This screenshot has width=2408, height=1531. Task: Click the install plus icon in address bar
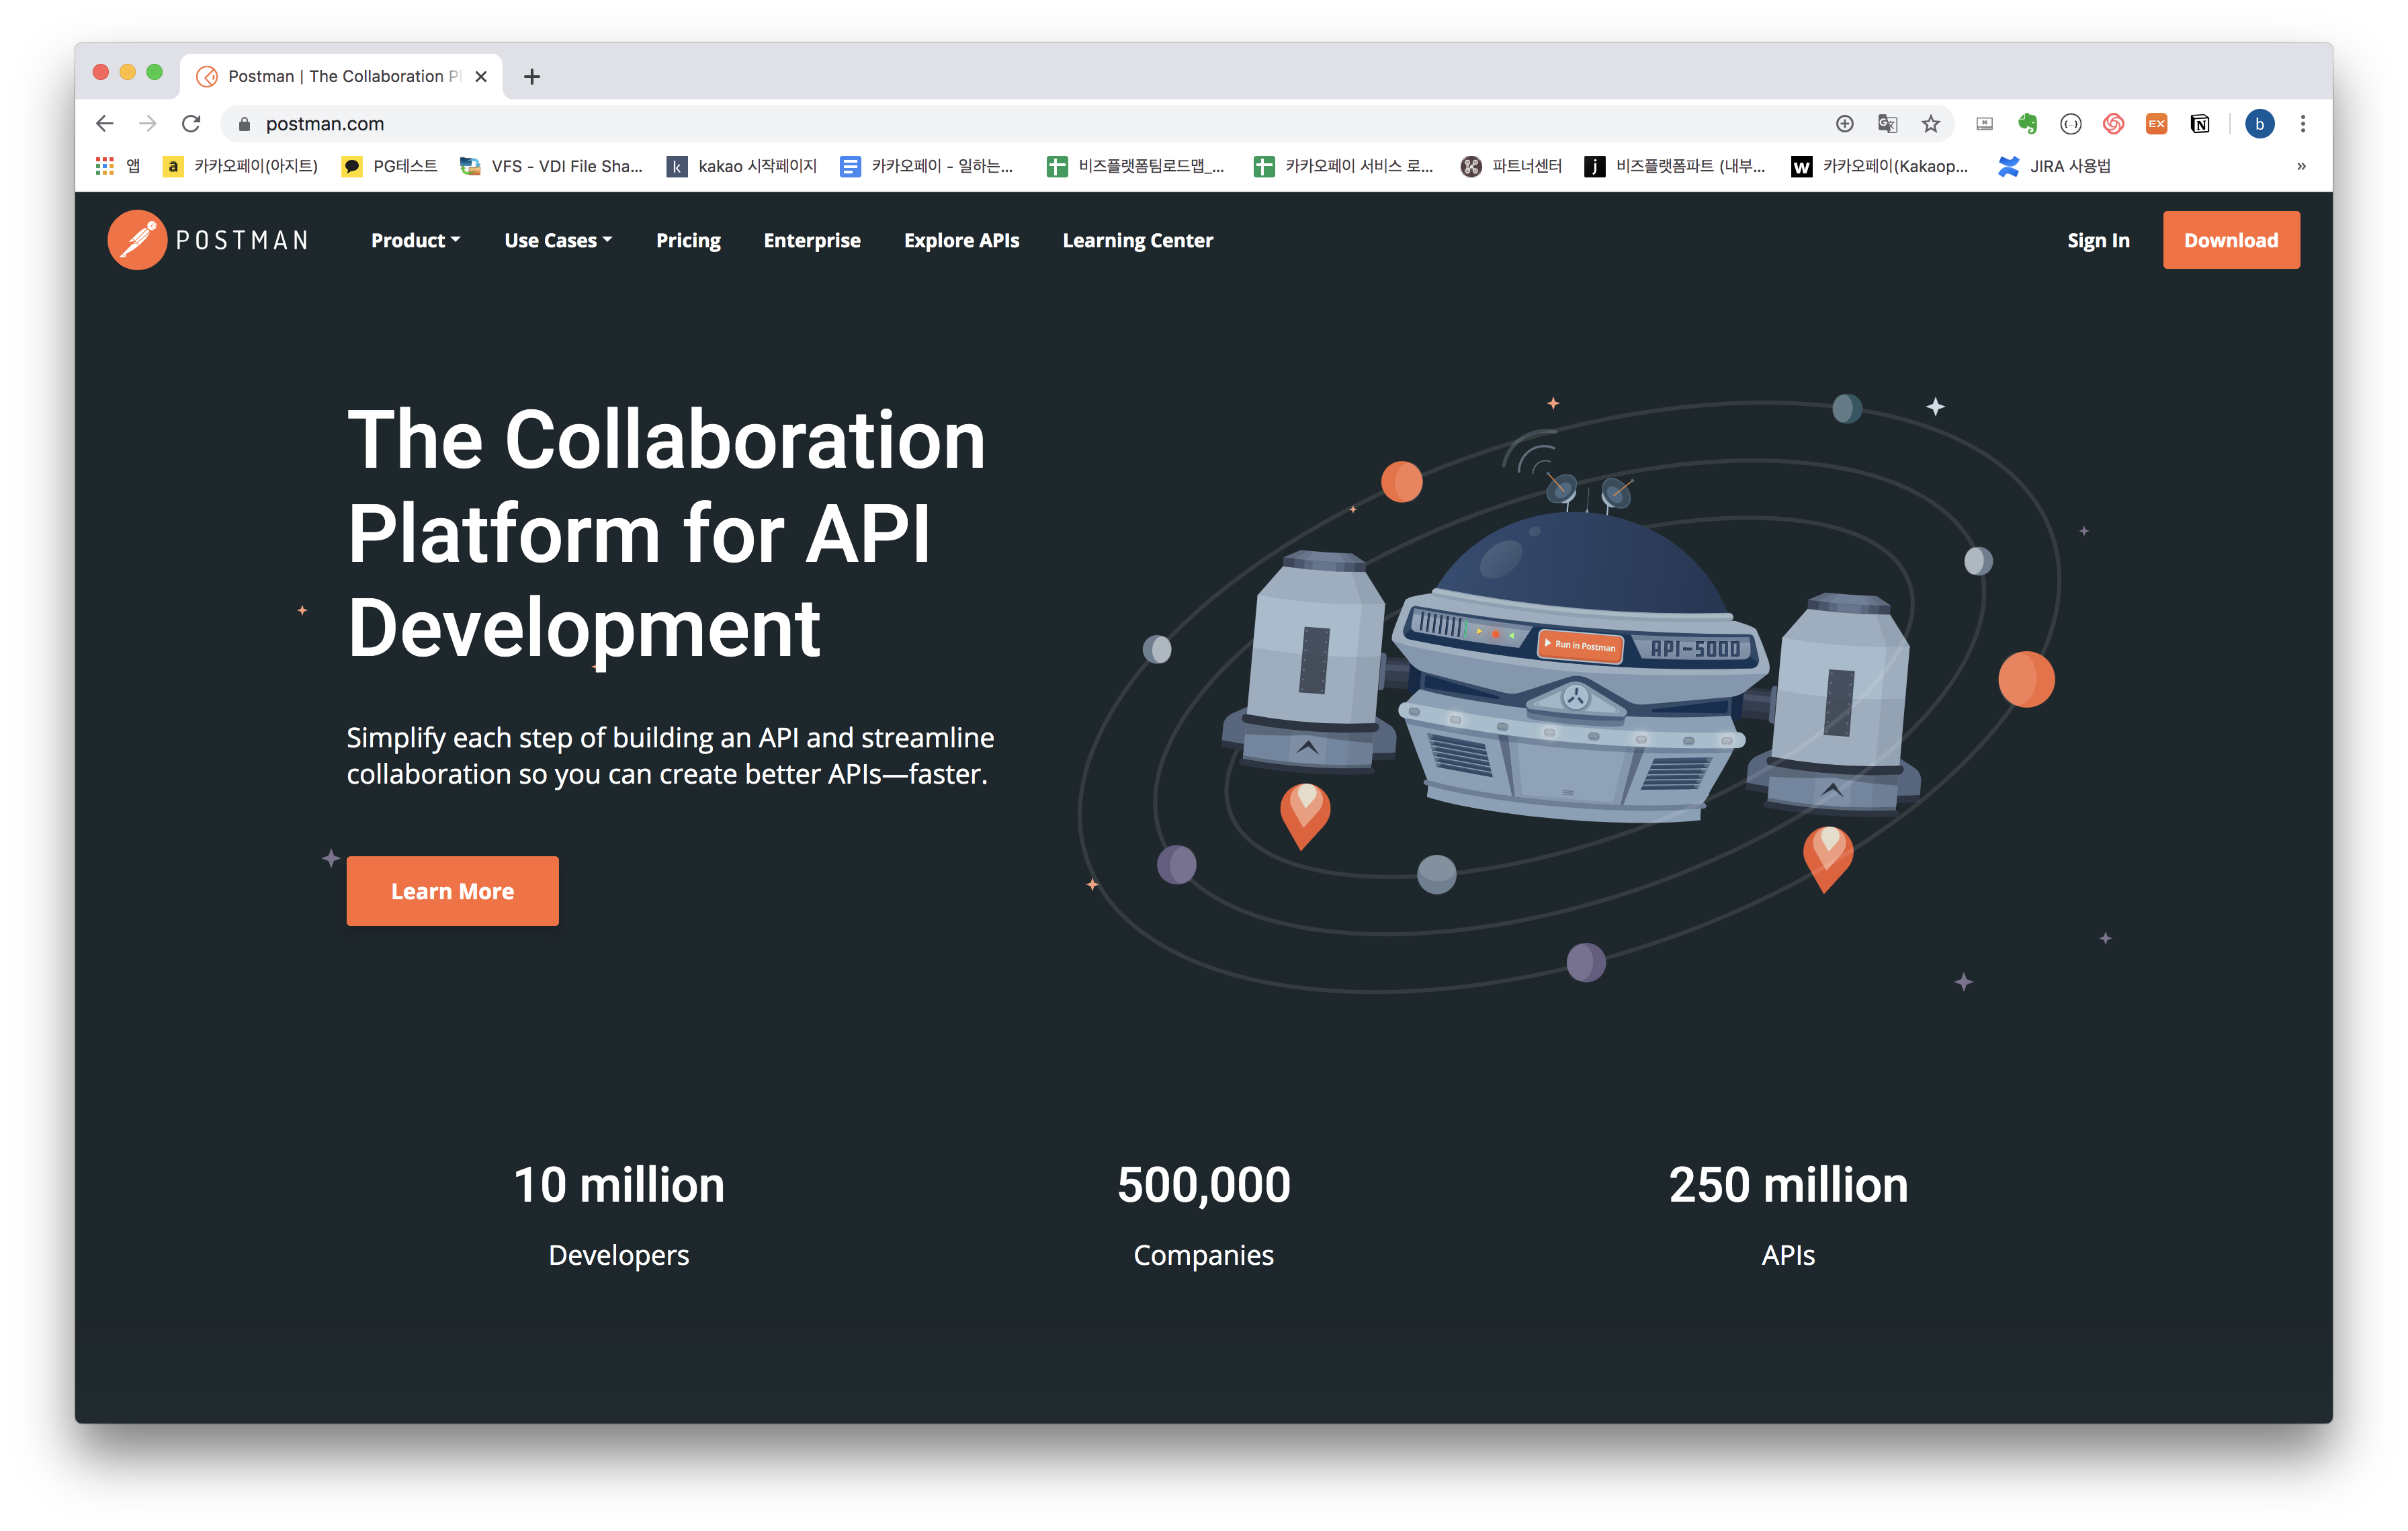click(1844, 124)
